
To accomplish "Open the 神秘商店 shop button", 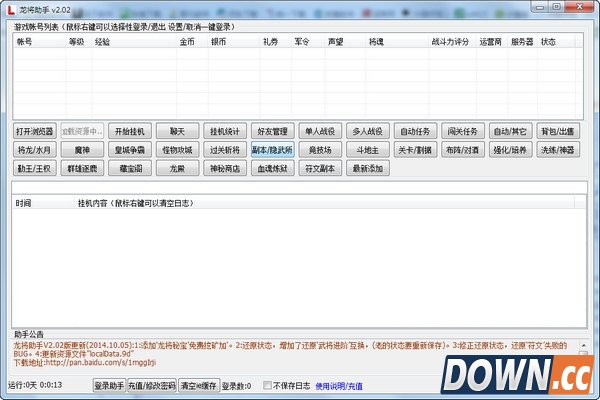I will (x=225, y=168).
